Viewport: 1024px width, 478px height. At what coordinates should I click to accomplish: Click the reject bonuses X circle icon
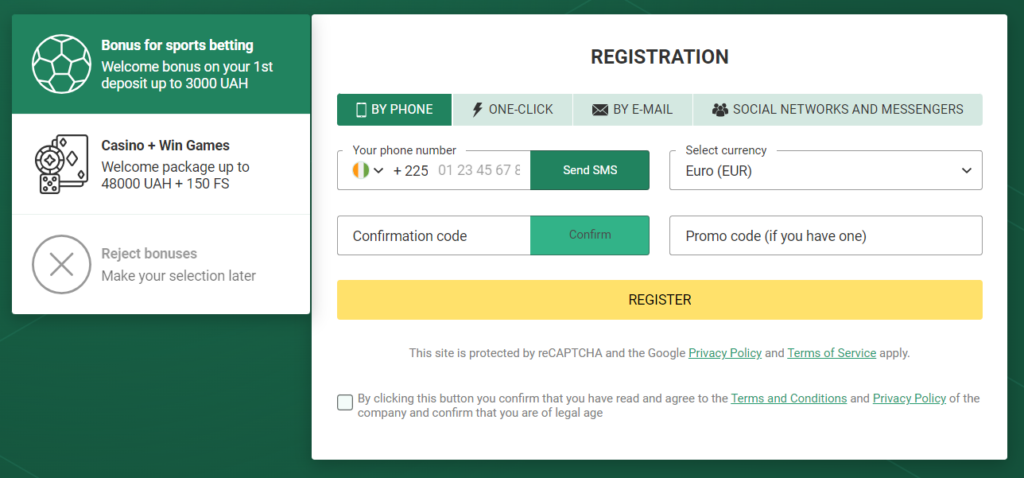coord(61,264)
